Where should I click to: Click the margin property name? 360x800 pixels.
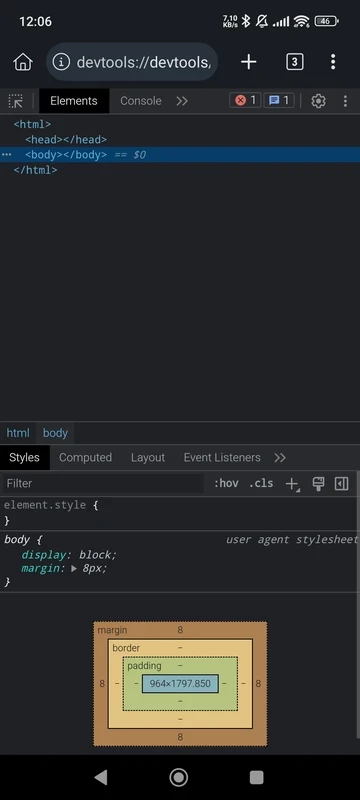pyautogui.click(x=39, y=568)
